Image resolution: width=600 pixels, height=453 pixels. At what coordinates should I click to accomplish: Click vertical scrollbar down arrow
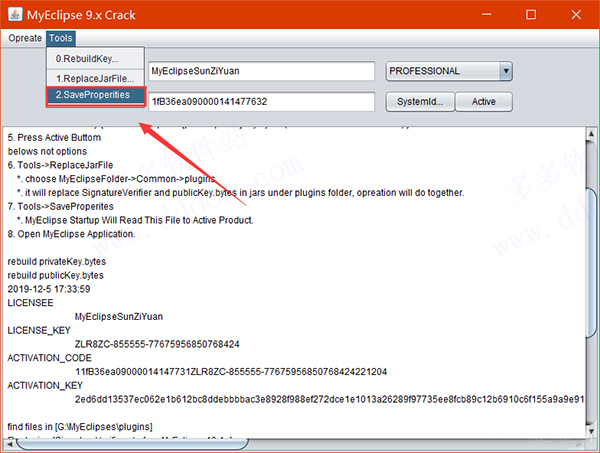click(x=591, y=431)
